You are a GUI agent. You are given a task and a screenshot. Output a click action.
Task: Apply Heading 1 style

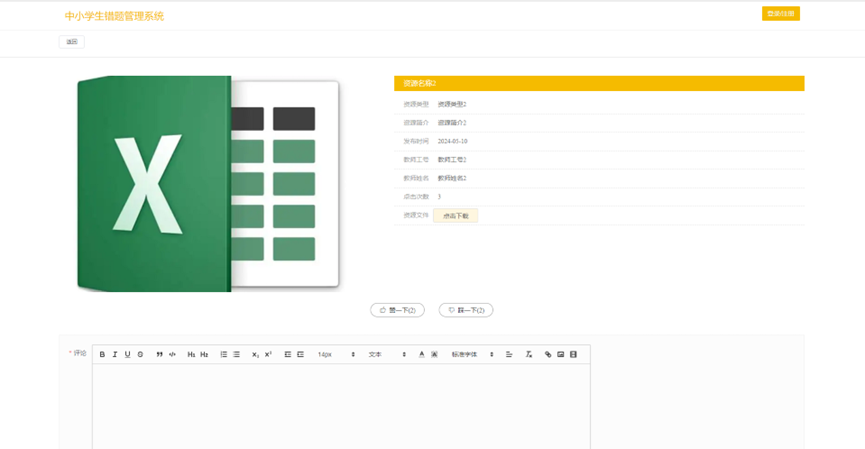[191, 354]
